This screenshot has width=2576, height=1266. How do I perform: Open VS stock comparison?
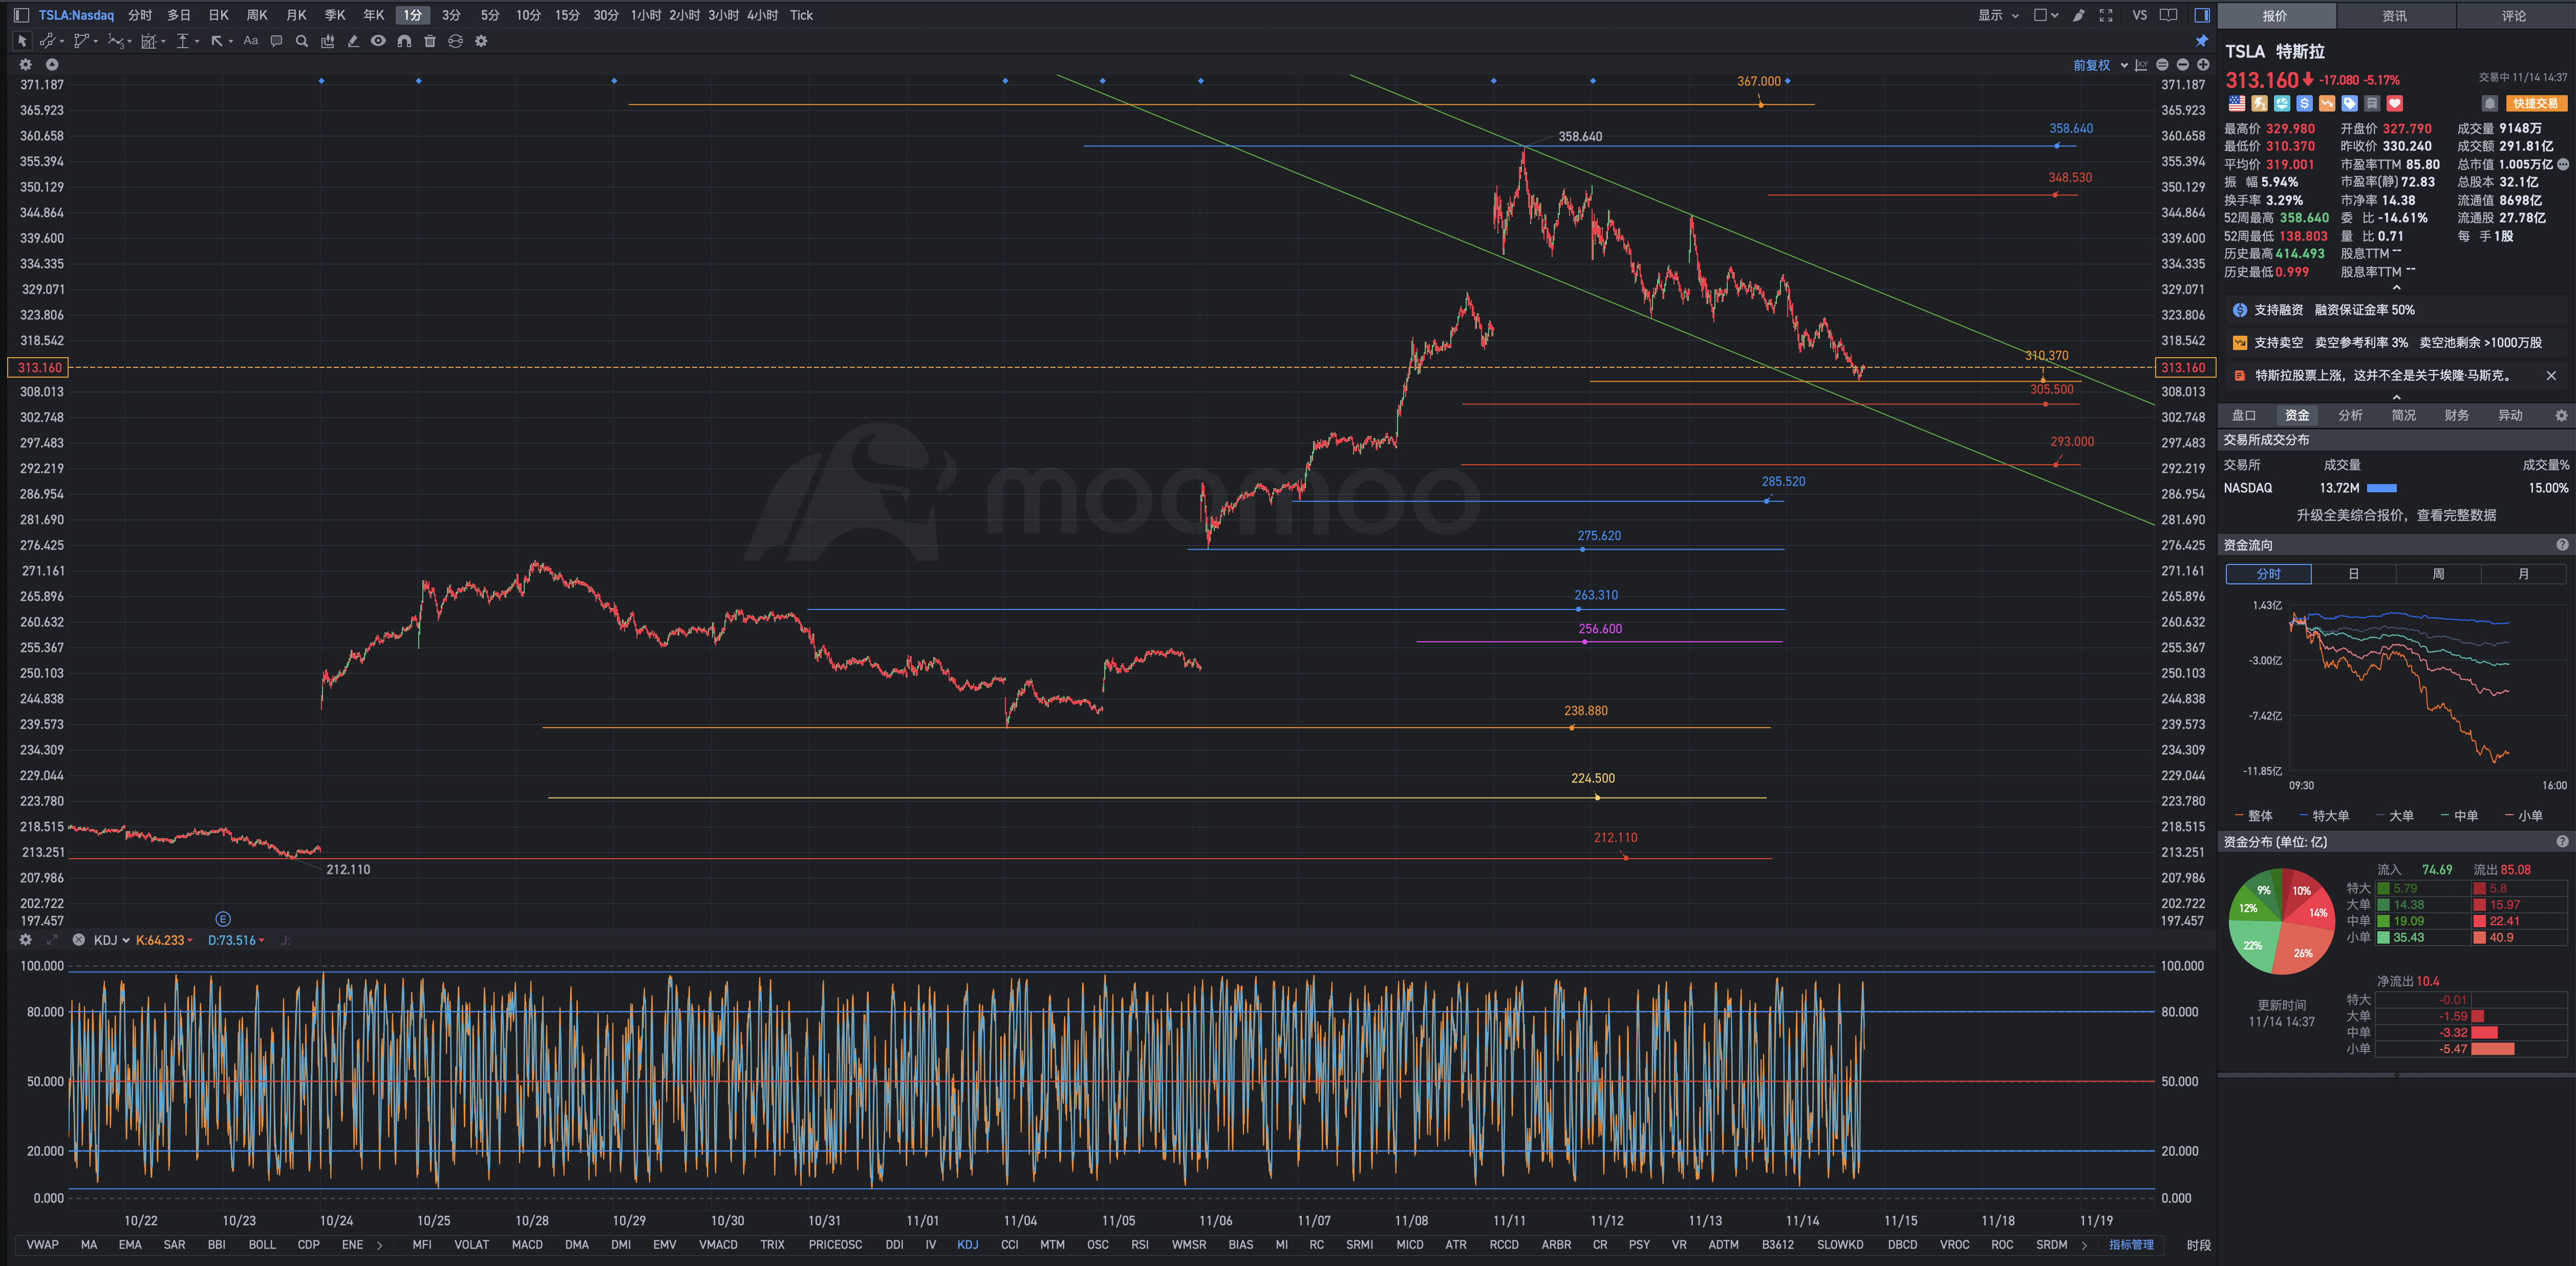tap(2139, 15)
